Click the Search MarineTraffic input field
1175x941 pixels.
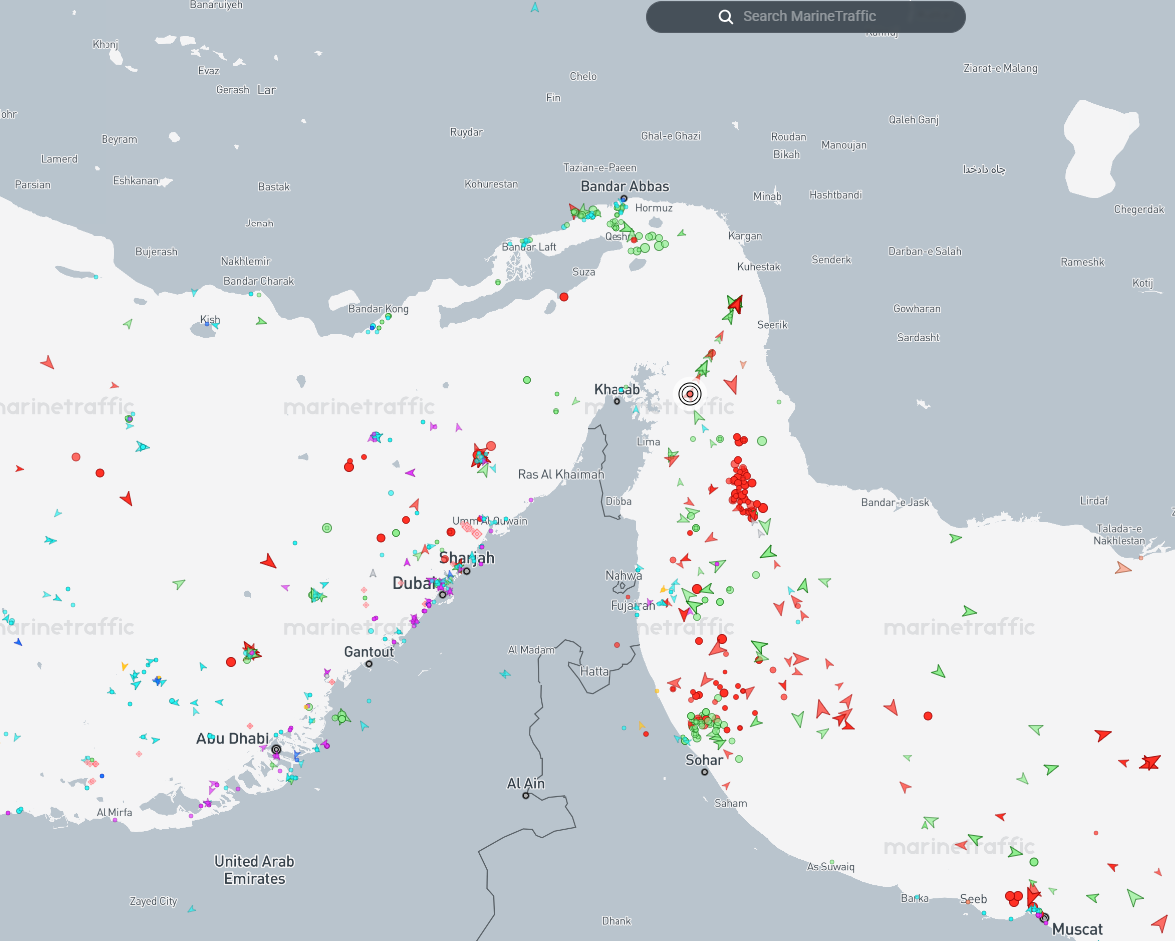click(806, 16)
